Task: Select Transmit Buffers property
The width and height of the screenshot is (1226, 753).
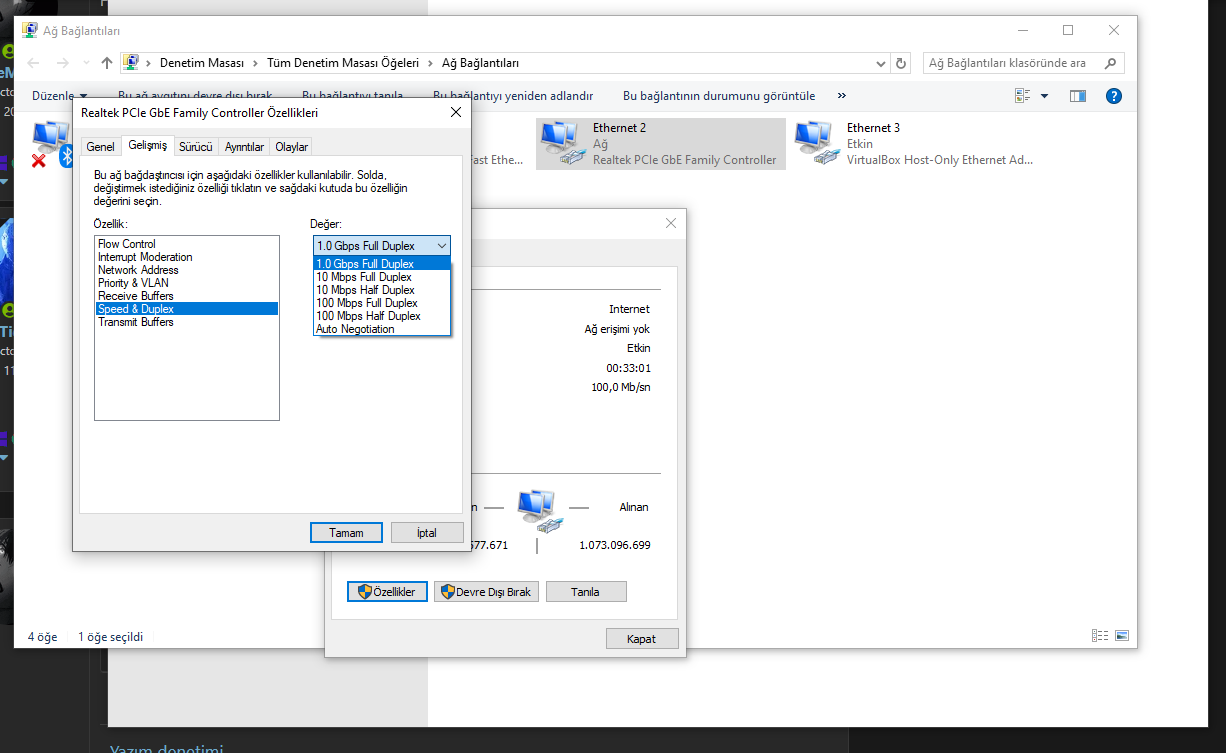Action: pyautogui.click(x=186, y=322)
